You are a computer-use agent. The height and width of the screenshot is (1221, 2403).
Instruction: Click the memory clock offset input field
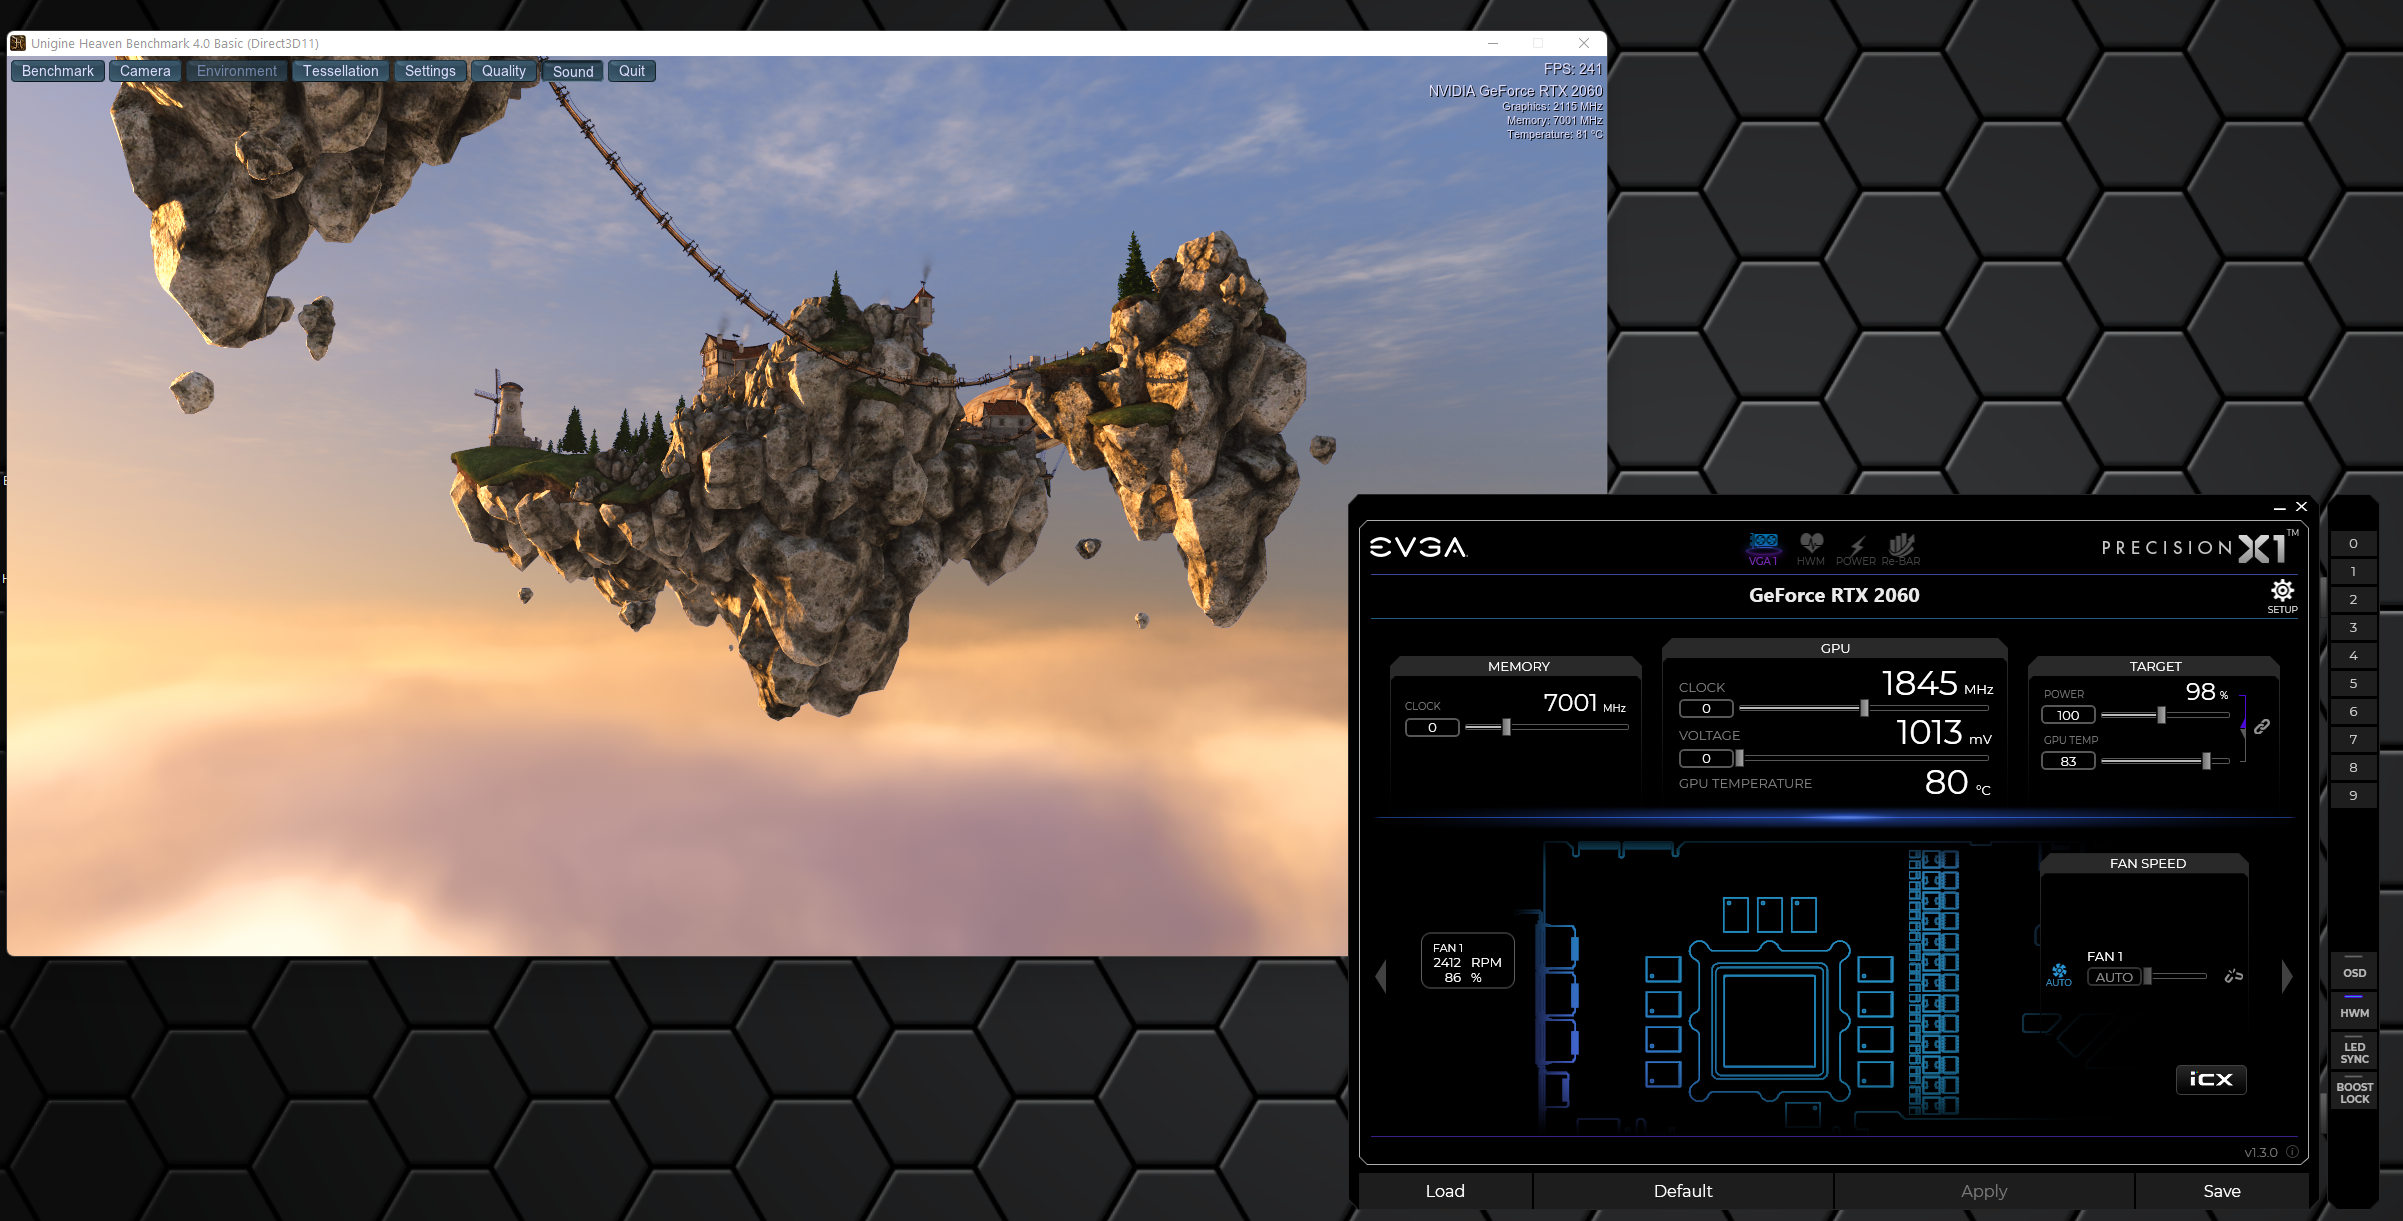point(1432,728)
